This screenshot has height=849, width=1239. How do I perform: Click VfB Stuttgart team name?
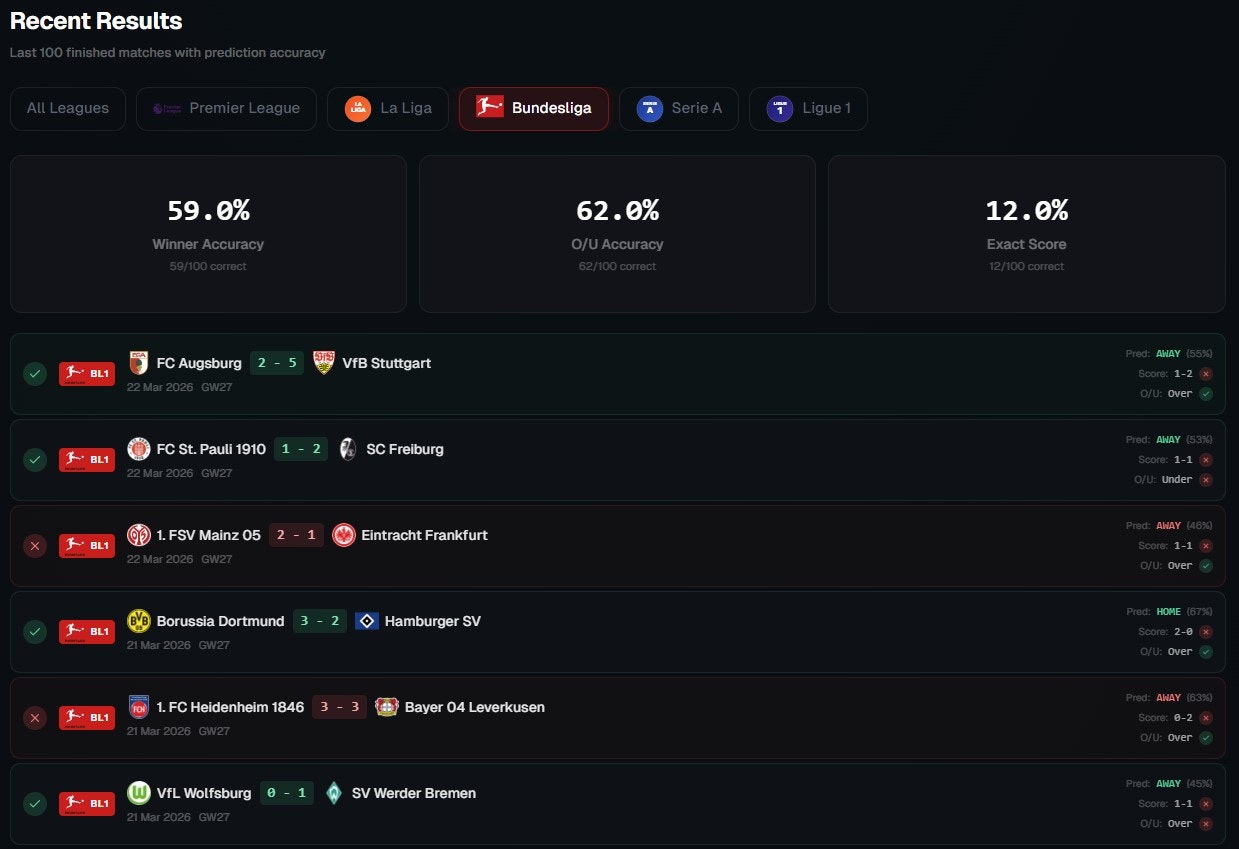coord(387,363)
